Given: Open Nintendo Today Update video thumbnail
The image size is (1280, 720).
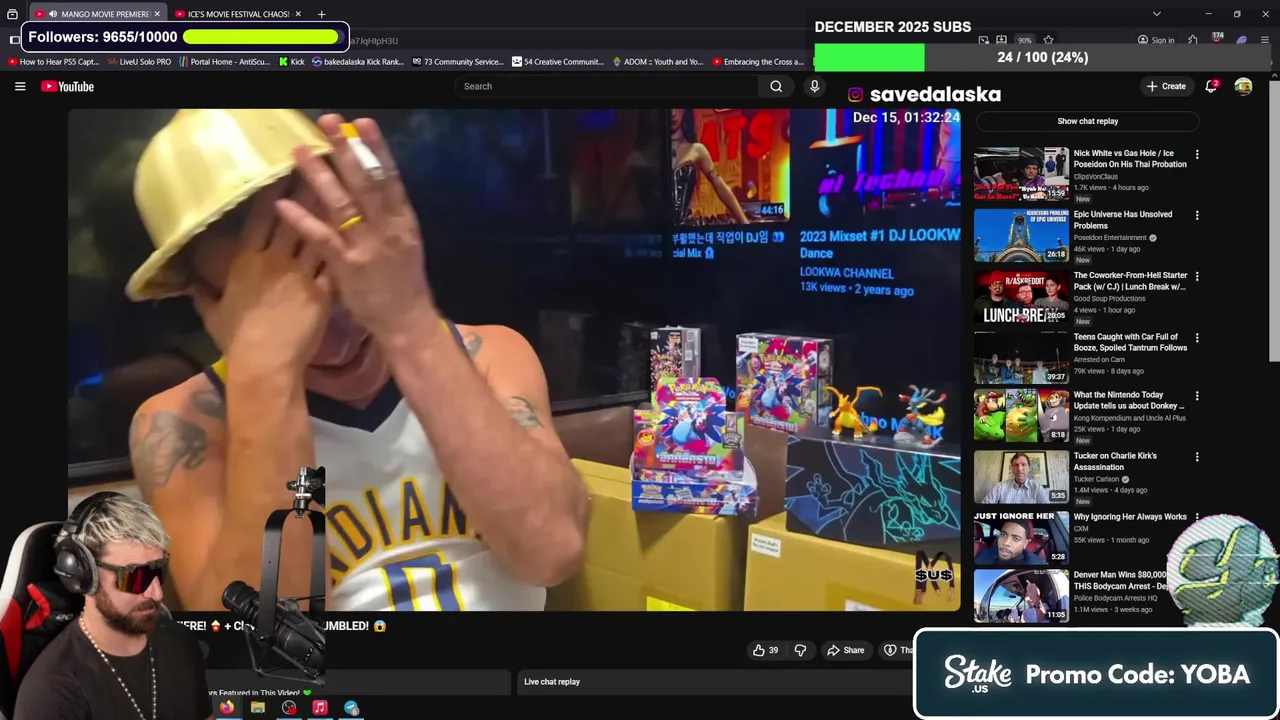Looking at the screenshot, I should pyautogui.click(x=1021, y=415).
